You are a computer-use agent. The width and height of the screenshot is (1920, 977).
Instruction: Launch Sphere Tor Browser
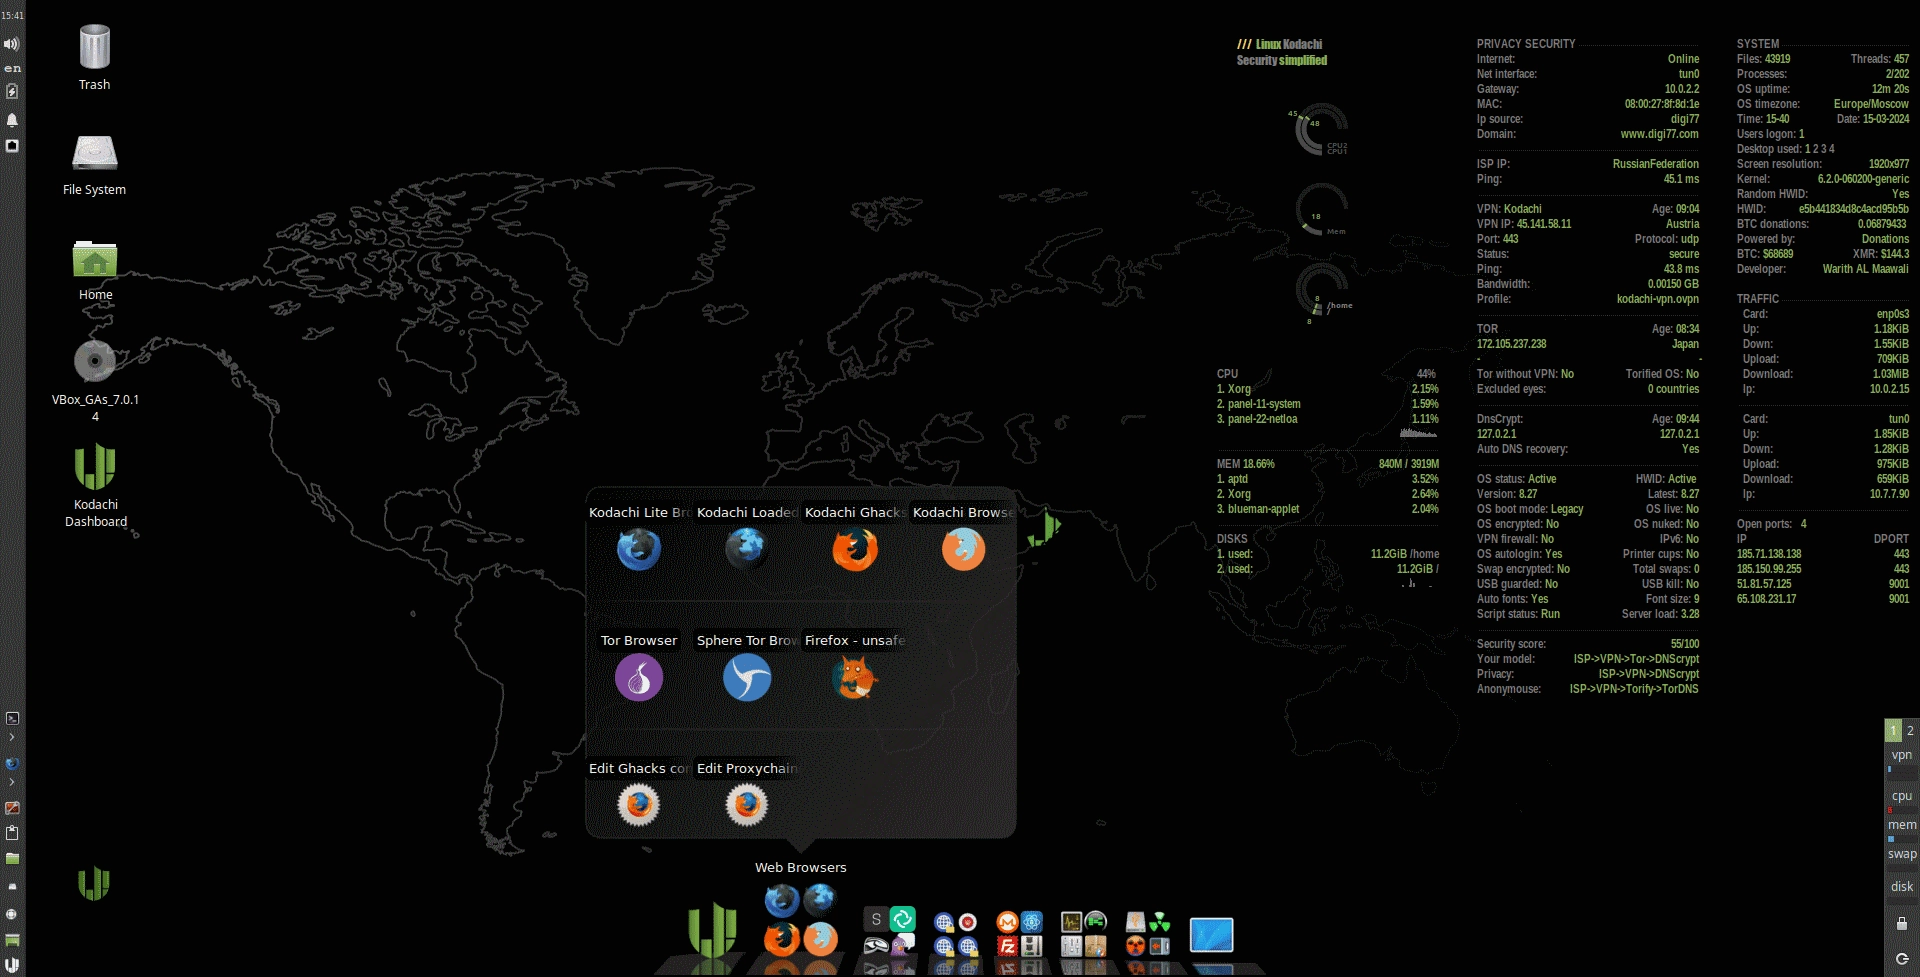coord(746,677)
